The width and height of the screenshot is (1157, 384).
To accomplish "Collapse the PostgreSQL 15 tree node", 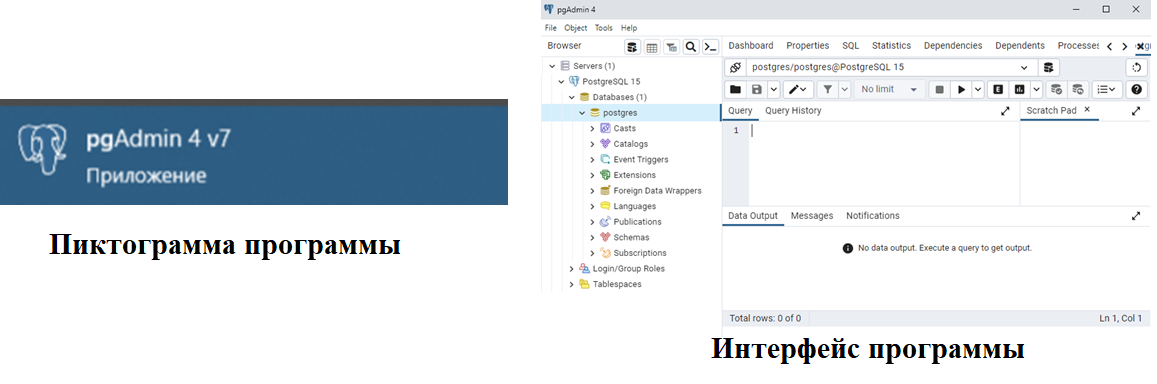I will 562,81.
